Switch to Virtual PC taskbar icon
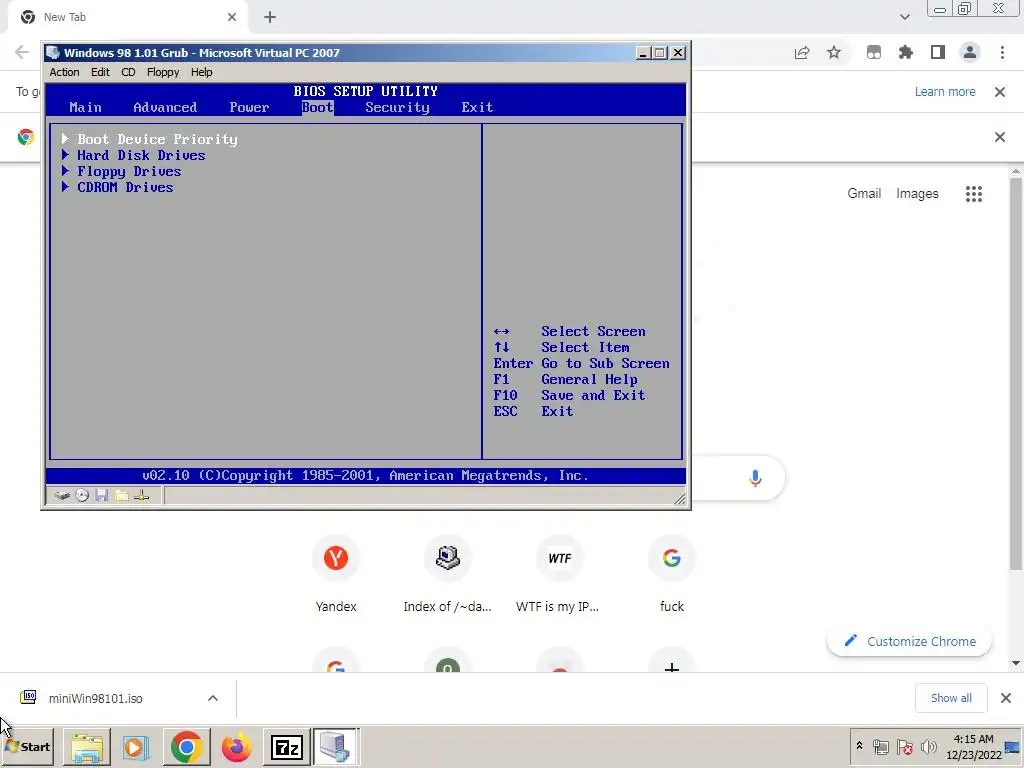Screen dimensions: 1024x768 pyautogui.click(x=336, y=747)
